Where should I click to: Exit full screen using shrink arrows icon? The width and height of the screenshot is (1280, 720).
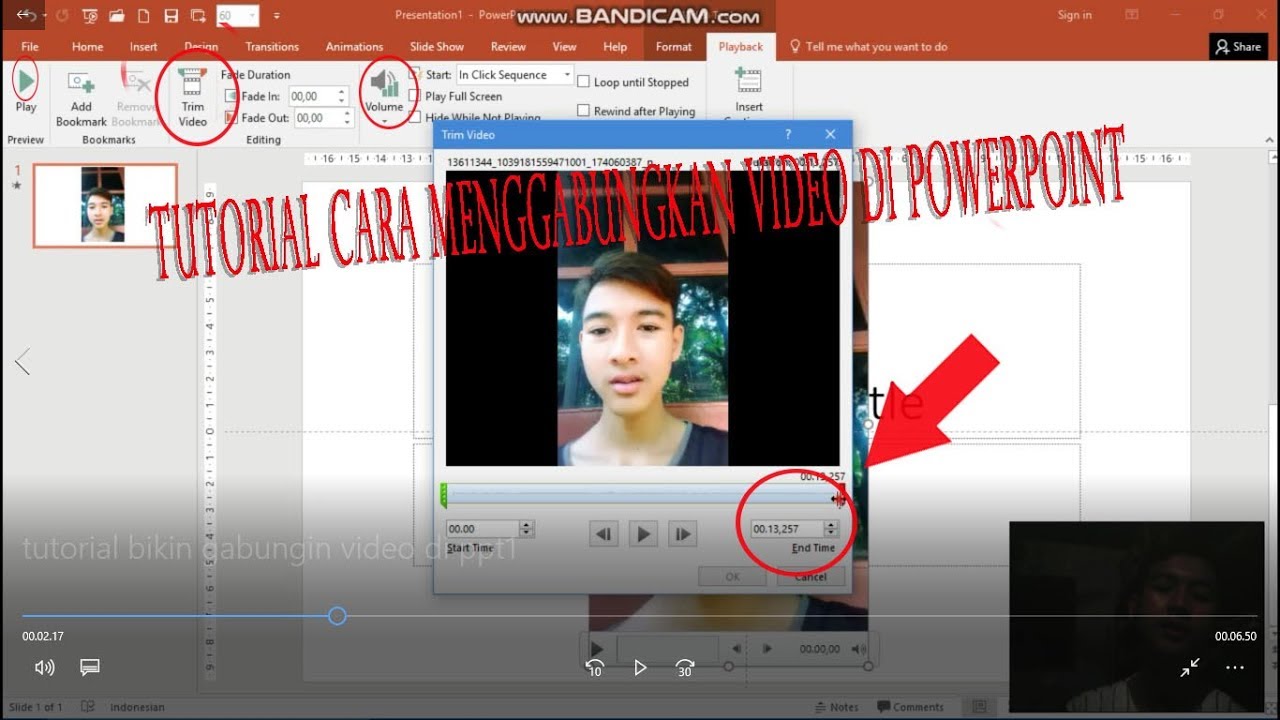[x=1190, y=667]
